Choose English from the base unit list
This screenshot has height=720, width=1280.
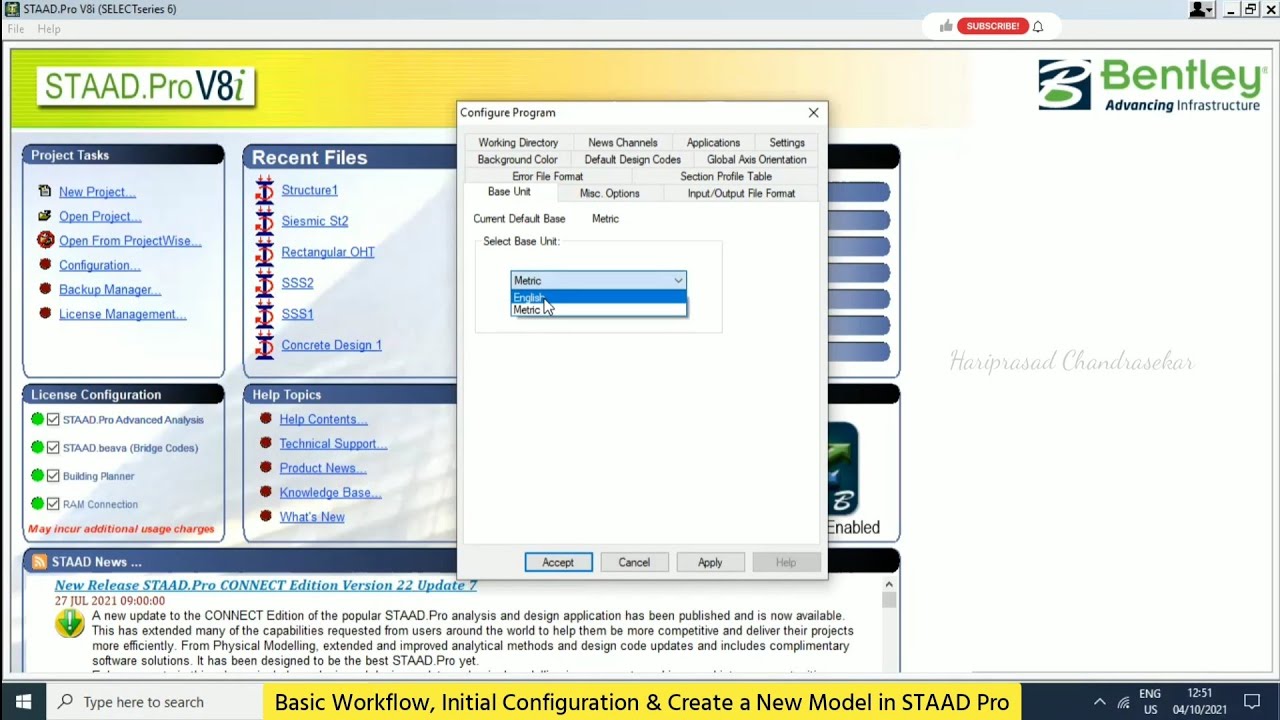tap(598, 297)
